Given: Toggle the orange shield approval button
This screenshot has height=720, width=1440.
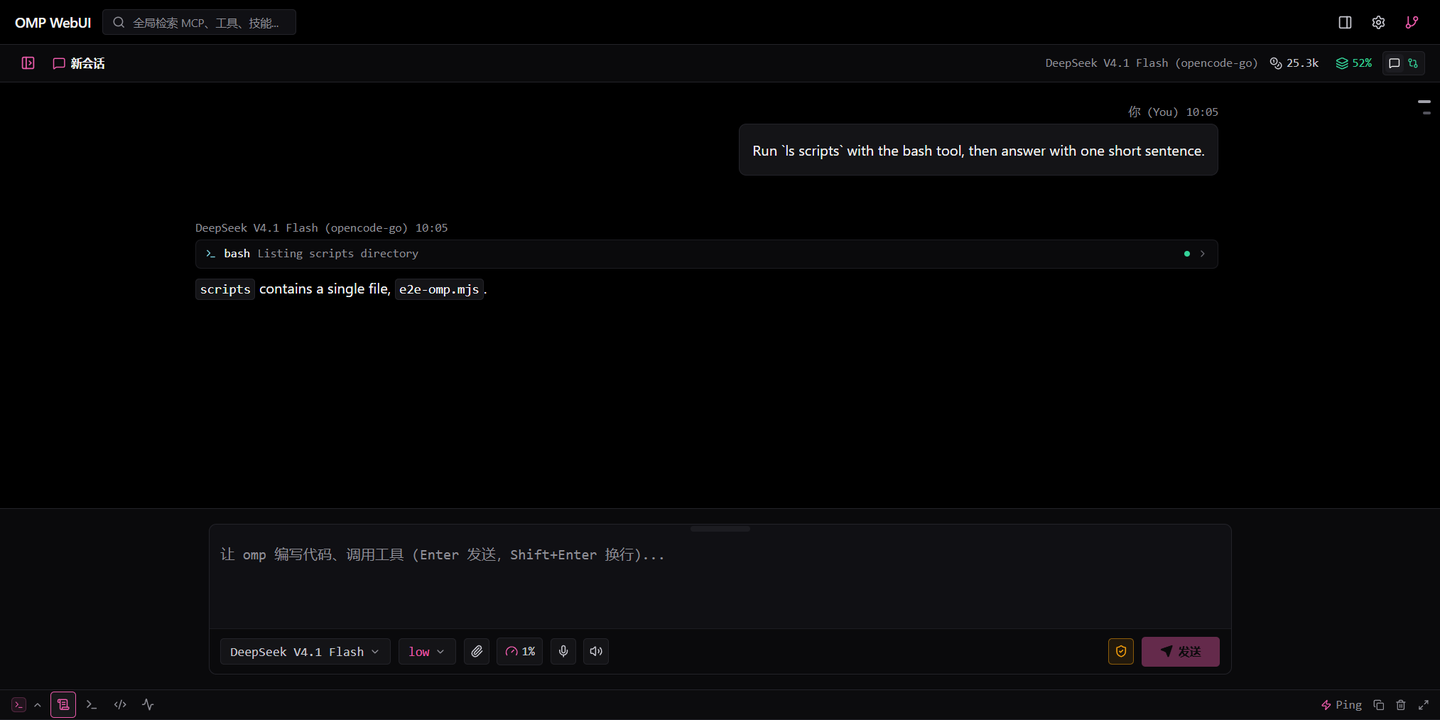Looking at the screenshot, I should pyautogui.click(x=1121, y=652).
